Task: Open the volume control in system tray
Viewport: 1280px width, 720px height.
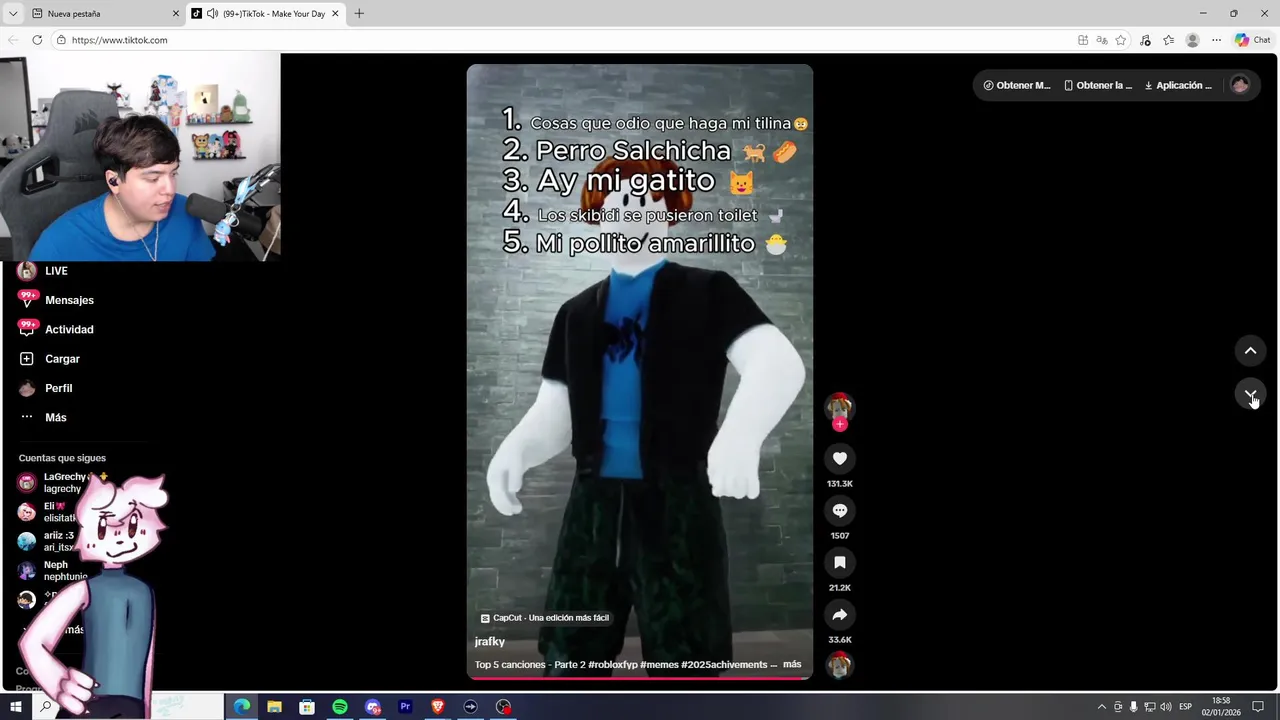Action: 1166,707
